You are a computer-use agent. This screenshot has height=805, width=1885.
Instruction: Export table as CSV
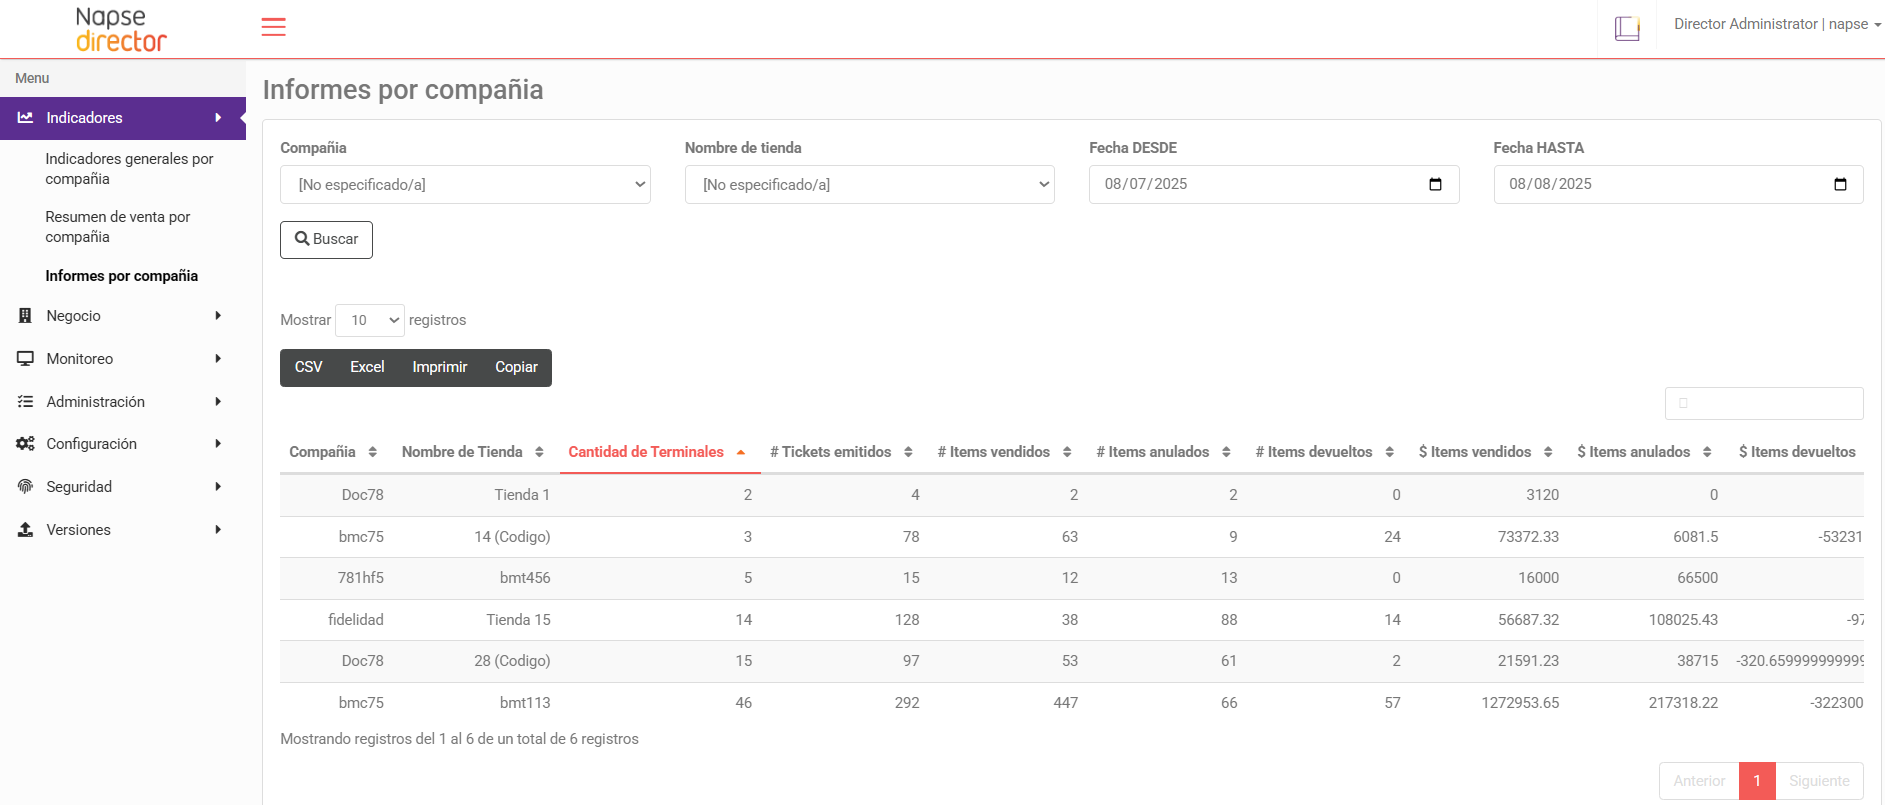pos(308,367)
